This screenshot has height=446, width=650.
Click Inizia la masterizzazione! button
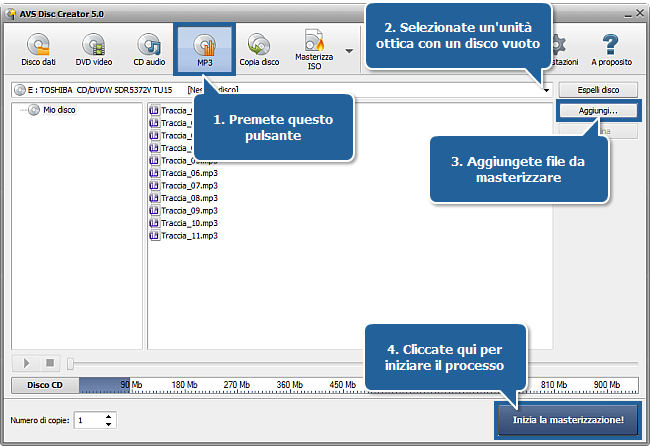click(x=568, y=420)
